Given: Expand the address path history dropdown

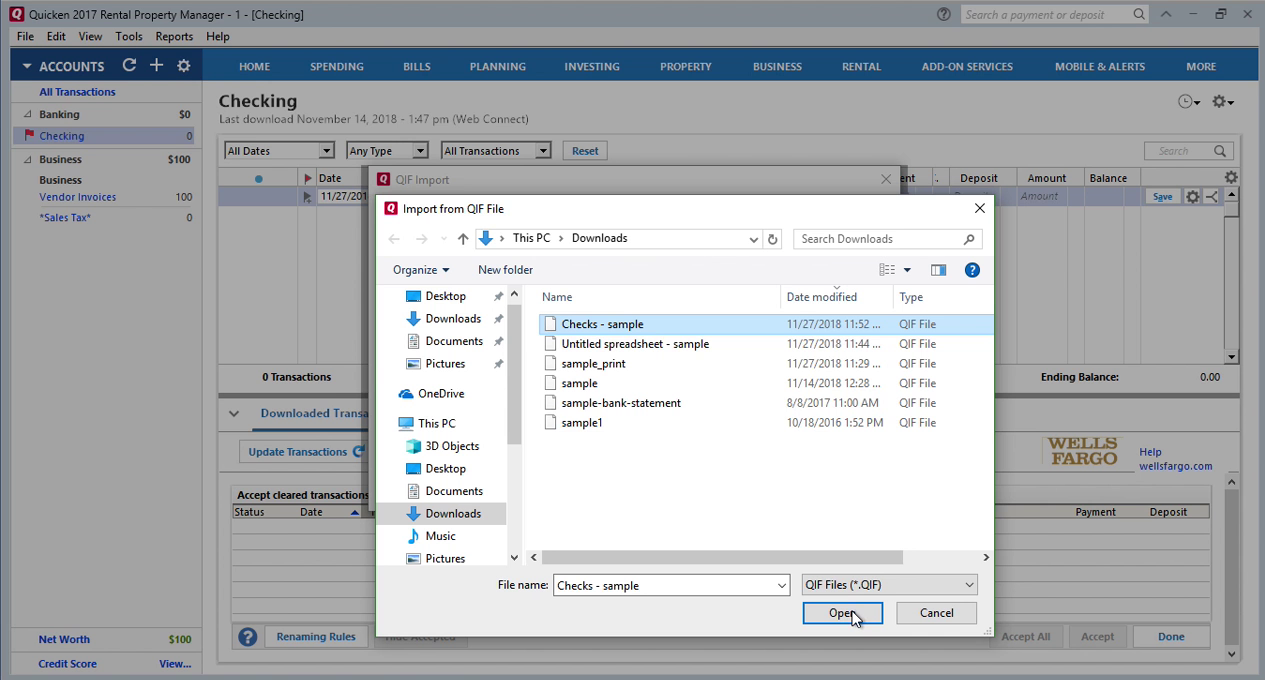Looking at the screenshot, I should tap(753, 239).
